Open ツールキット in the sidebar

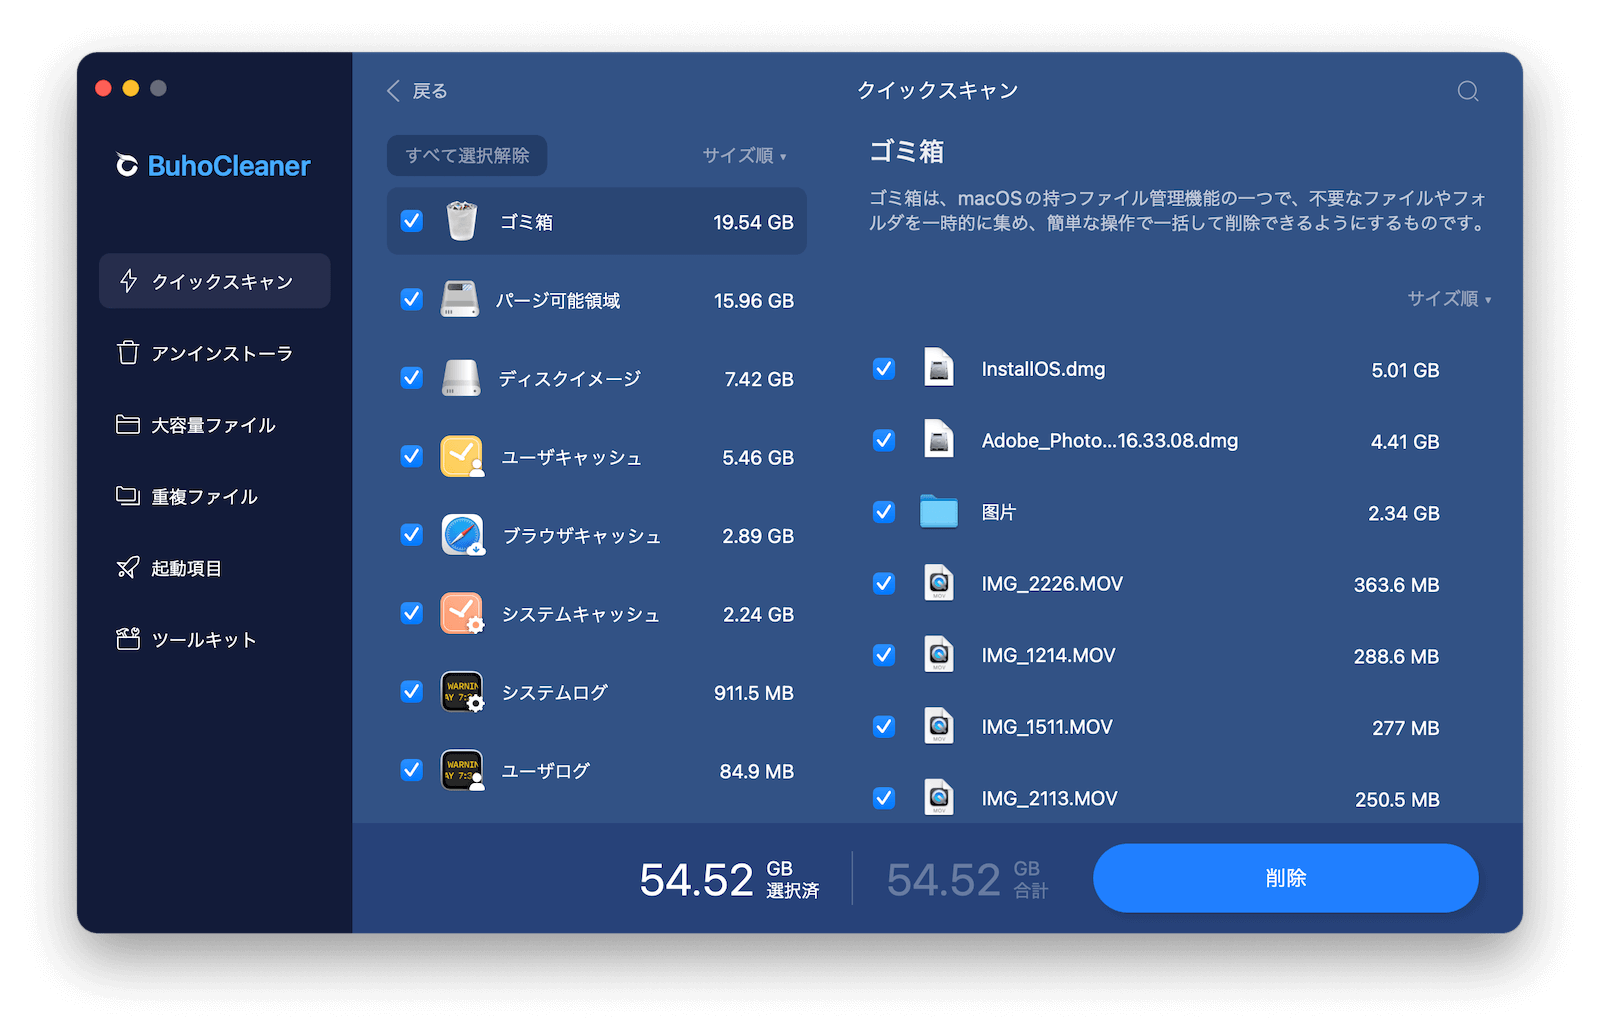tap(215, 639)
